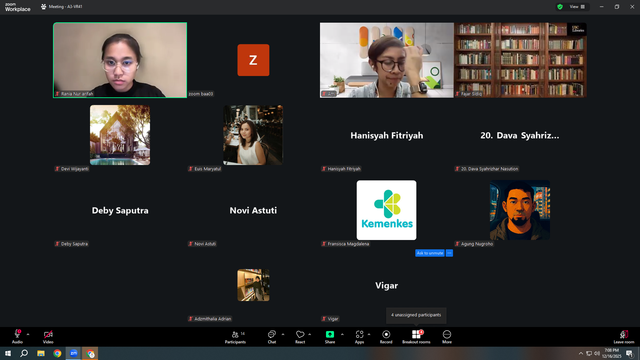Unmute microphone with the Audio button

pos(17,337)
